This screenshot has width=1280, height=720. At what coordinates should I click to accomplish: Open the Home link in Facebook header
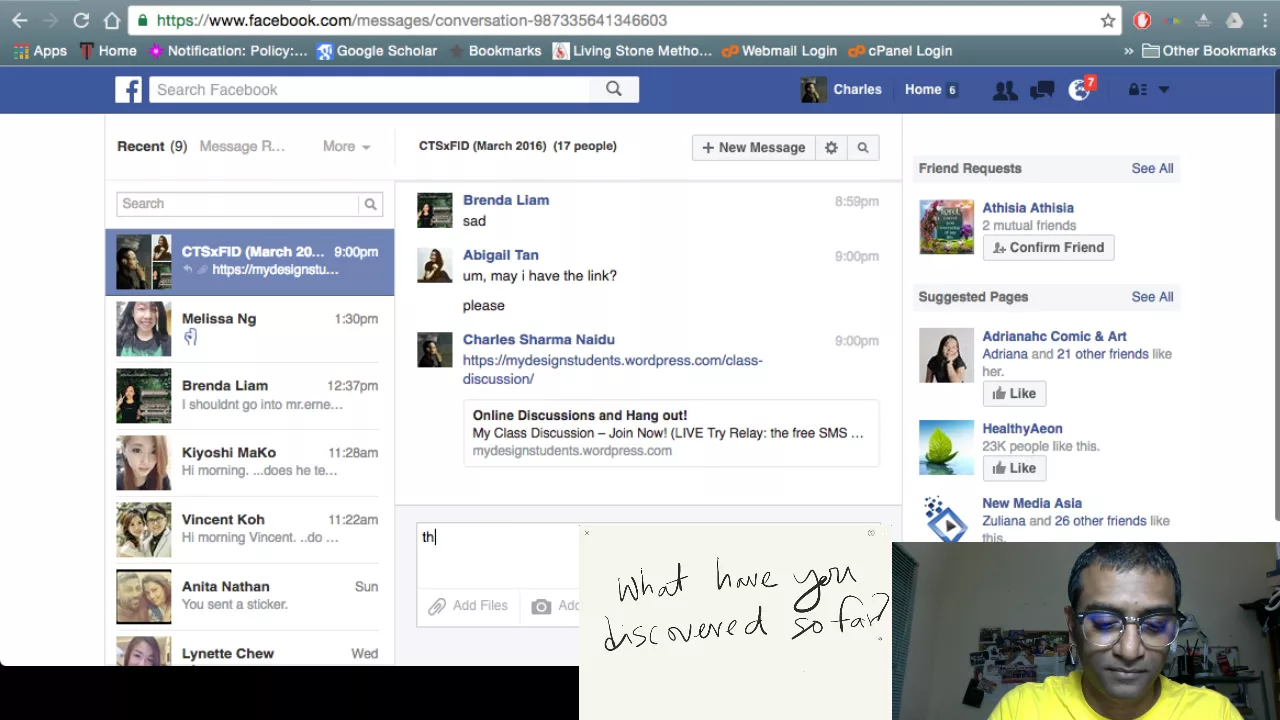[x=923, y=89]
